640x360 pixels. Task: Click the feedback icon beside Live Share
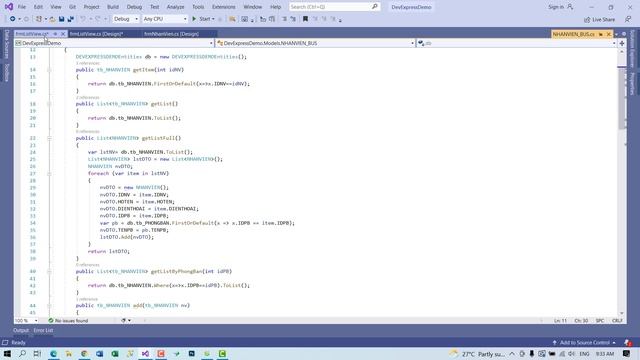click(x=628, y=19)
